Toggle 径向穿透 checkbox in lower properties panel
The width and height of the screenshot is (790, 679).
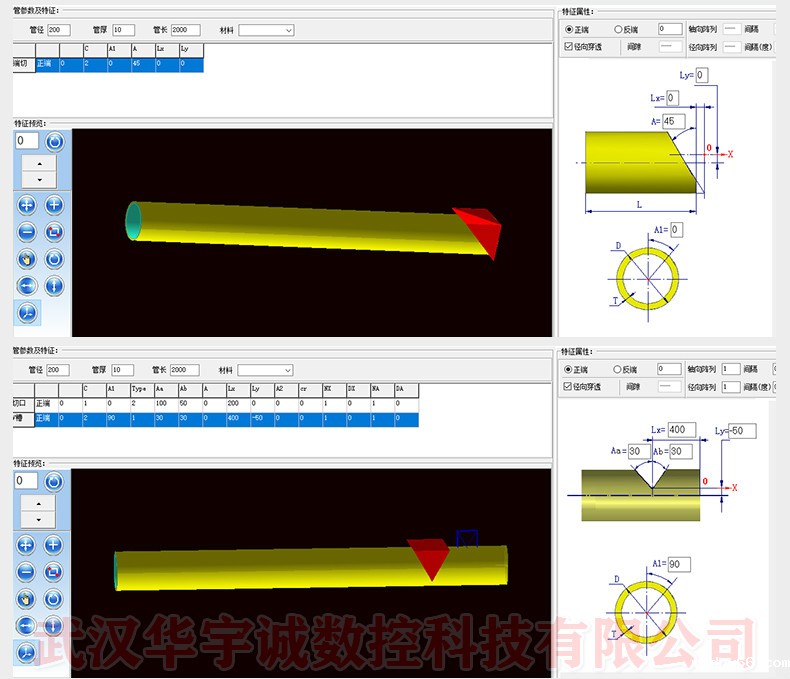click(570, 386)
